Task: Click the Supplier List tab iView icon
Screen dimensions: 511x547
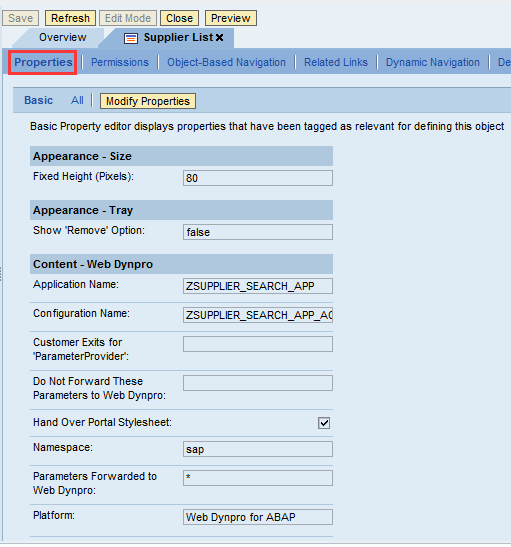Action: 131,38
